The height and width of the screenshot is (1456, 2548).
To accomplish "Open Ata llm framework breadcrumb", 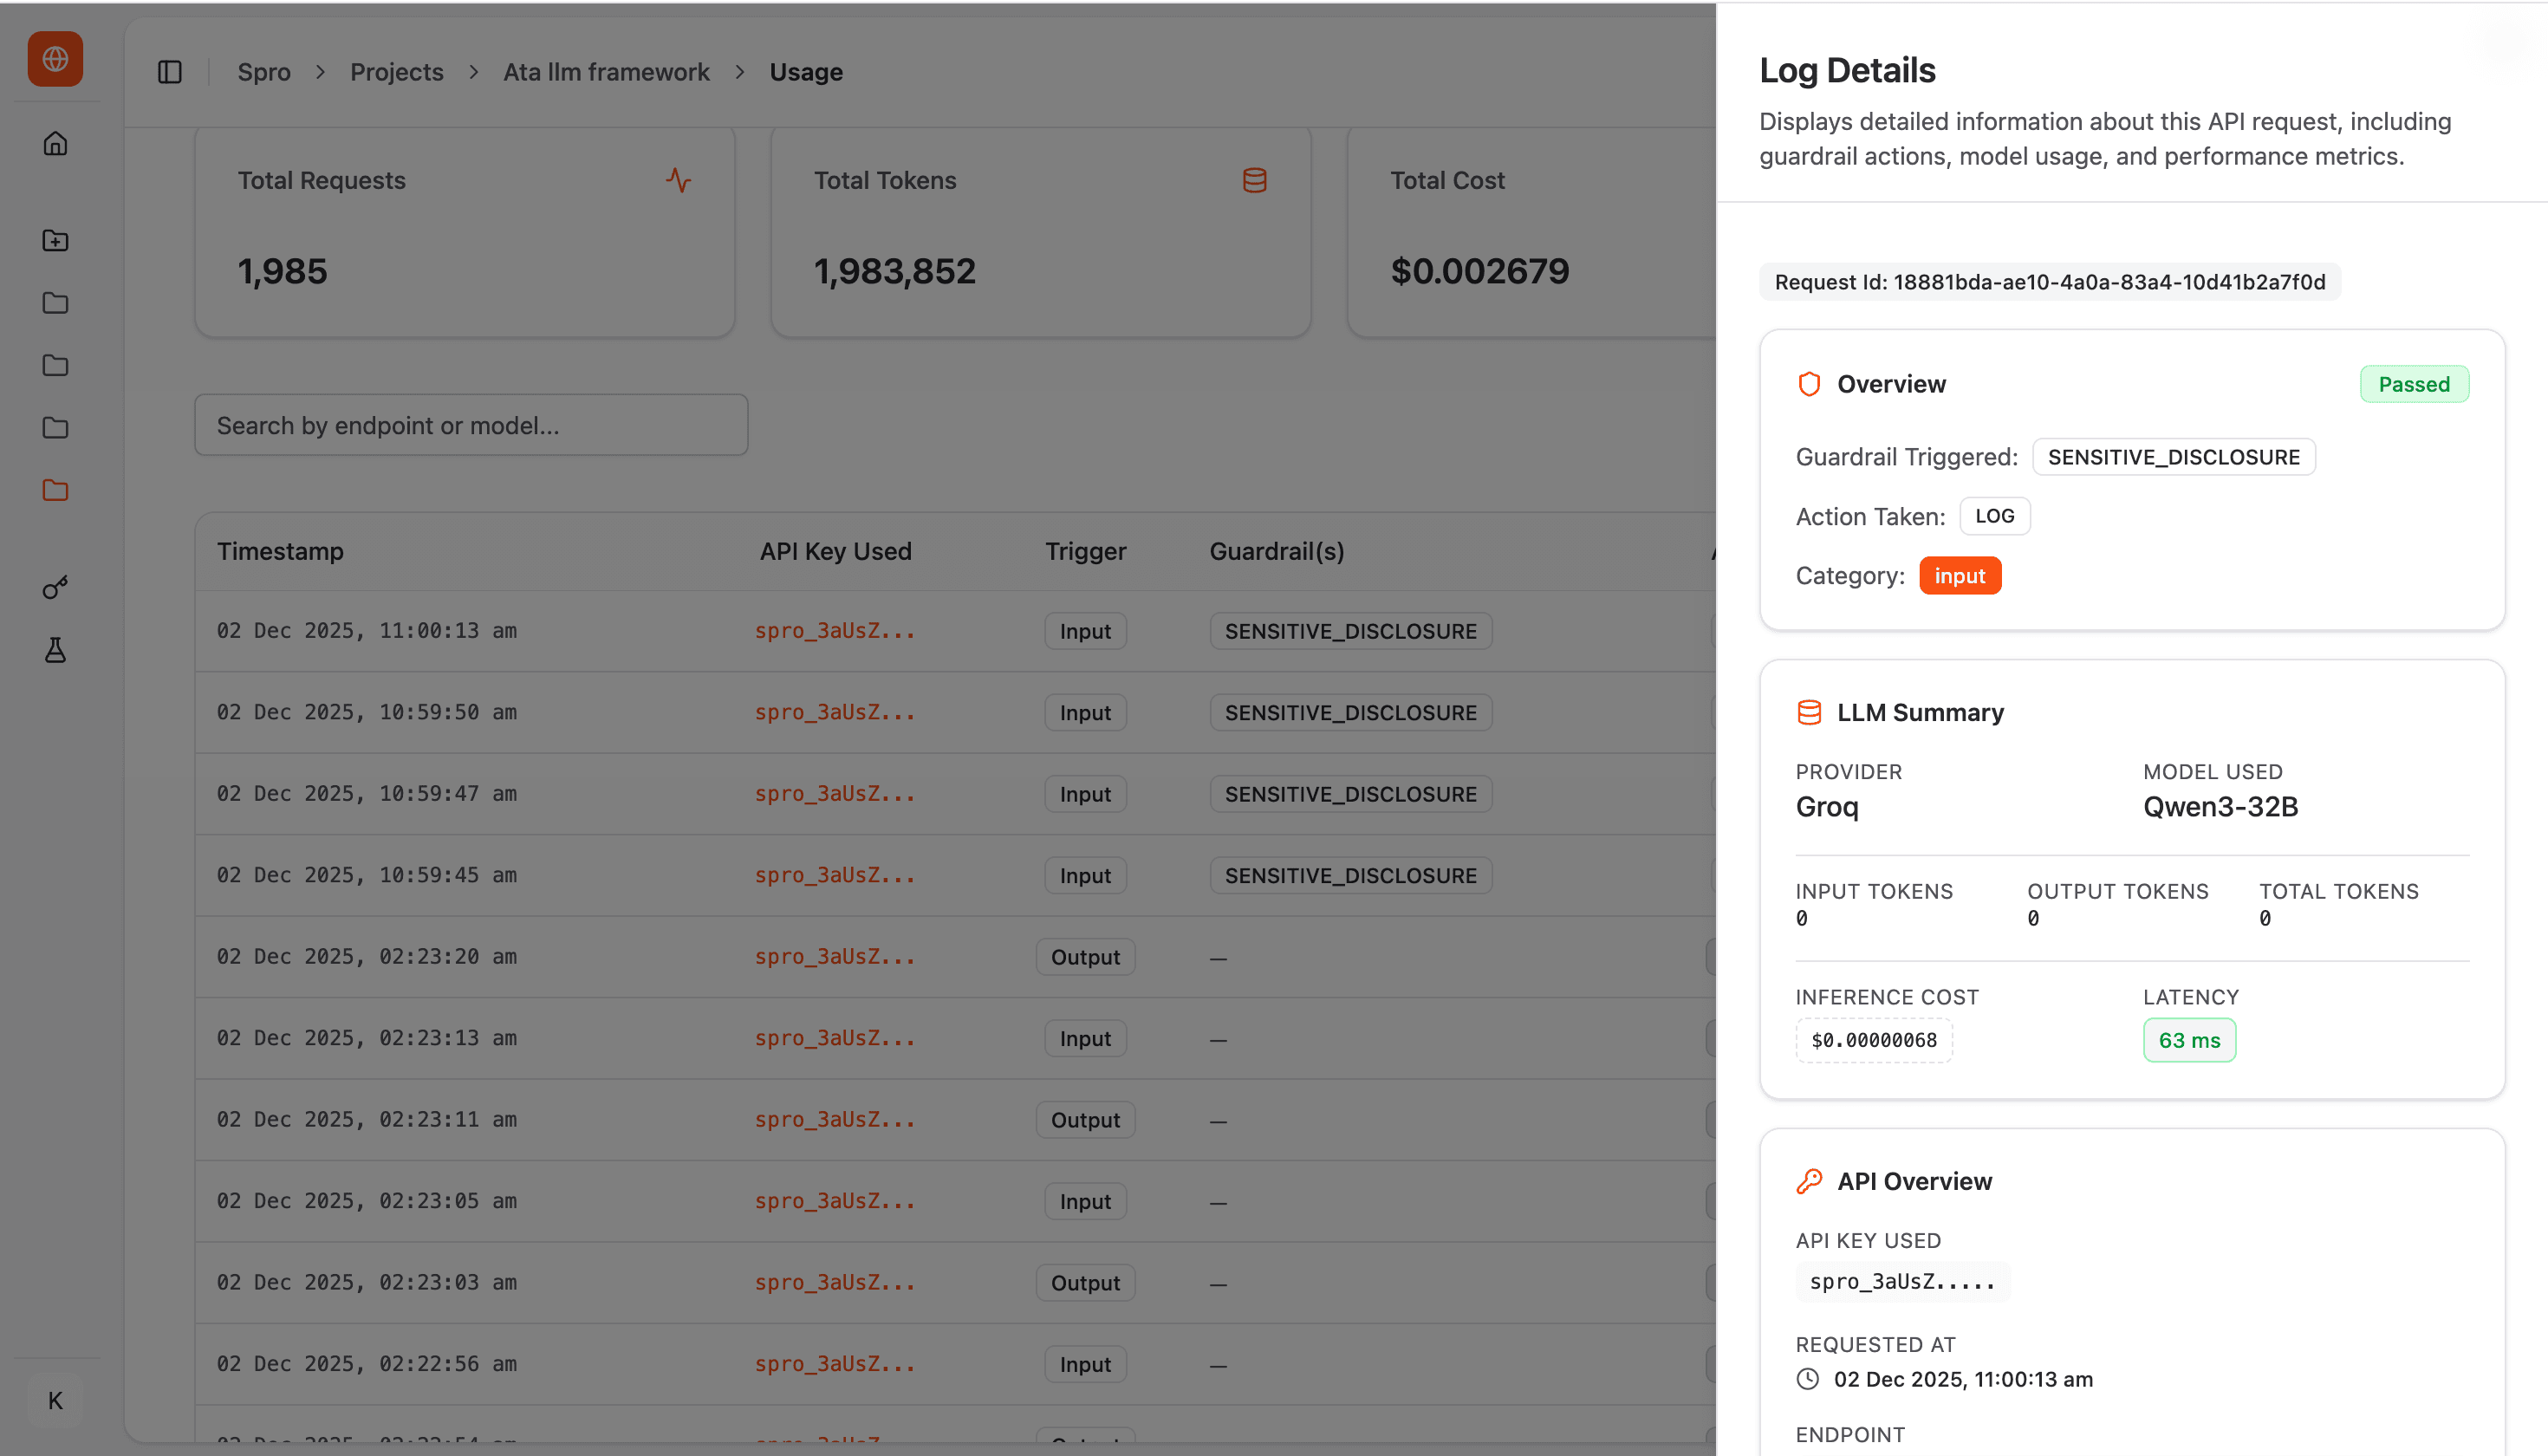I will pyautogui.click(x=606, y=72).
